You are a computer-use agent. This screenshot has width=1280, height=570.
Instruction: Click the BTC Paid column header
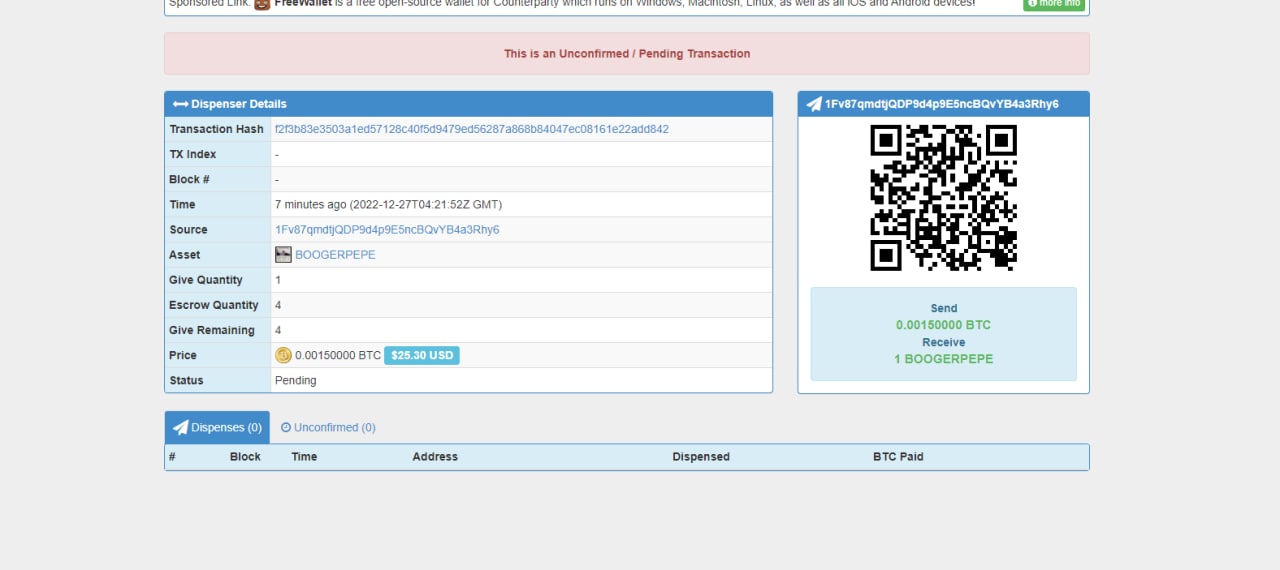click(898, 457)
